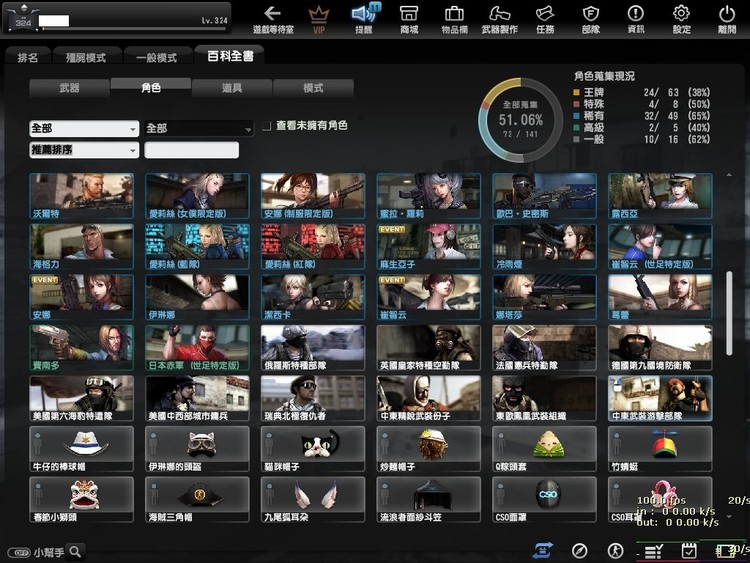Viewport: 750px width, 563px height.
Task: Click the compass icon in bottom bar
Action: click(x=580, y=551)
